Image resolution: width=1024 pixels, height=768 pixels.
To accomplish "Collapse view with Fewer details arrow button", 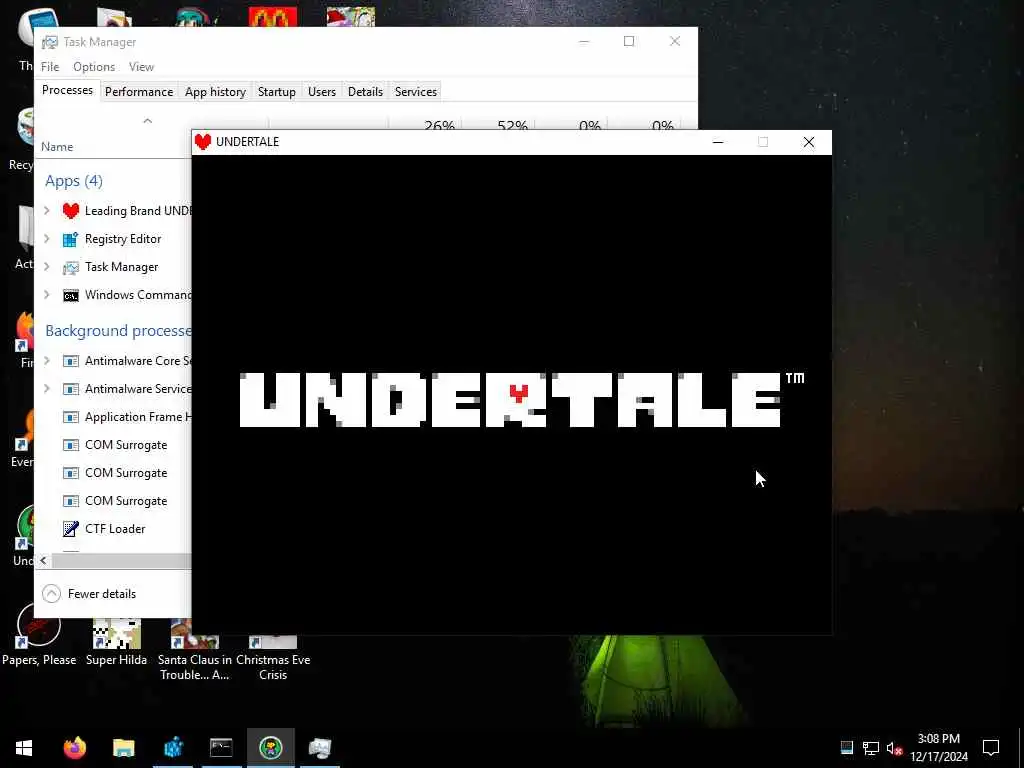I will (x=52, y=594).
